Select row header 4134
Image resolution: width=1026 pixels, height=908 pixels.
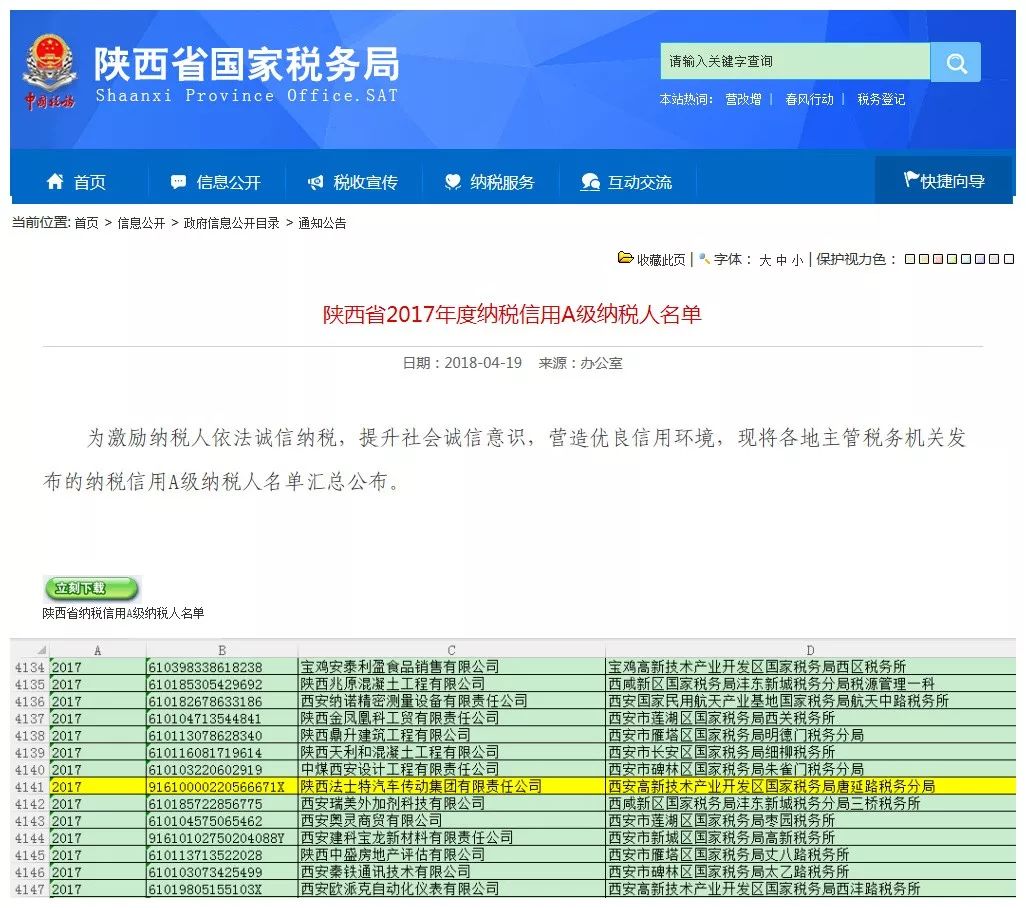click(29, 667)
